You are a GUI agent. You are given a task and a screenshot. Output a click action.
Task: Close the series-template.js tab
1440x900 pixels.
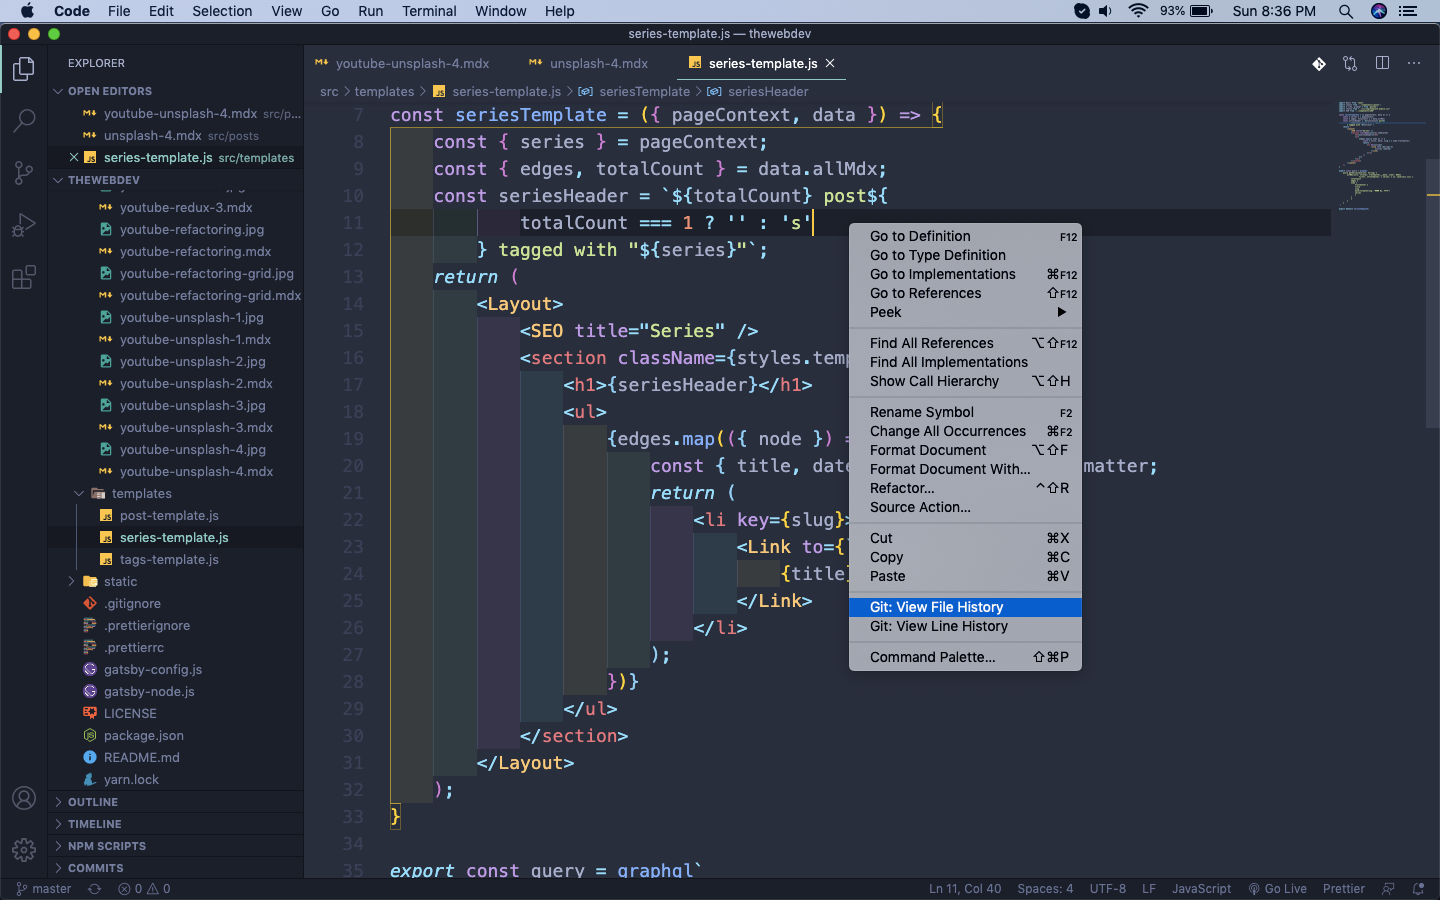coord(830,63)
